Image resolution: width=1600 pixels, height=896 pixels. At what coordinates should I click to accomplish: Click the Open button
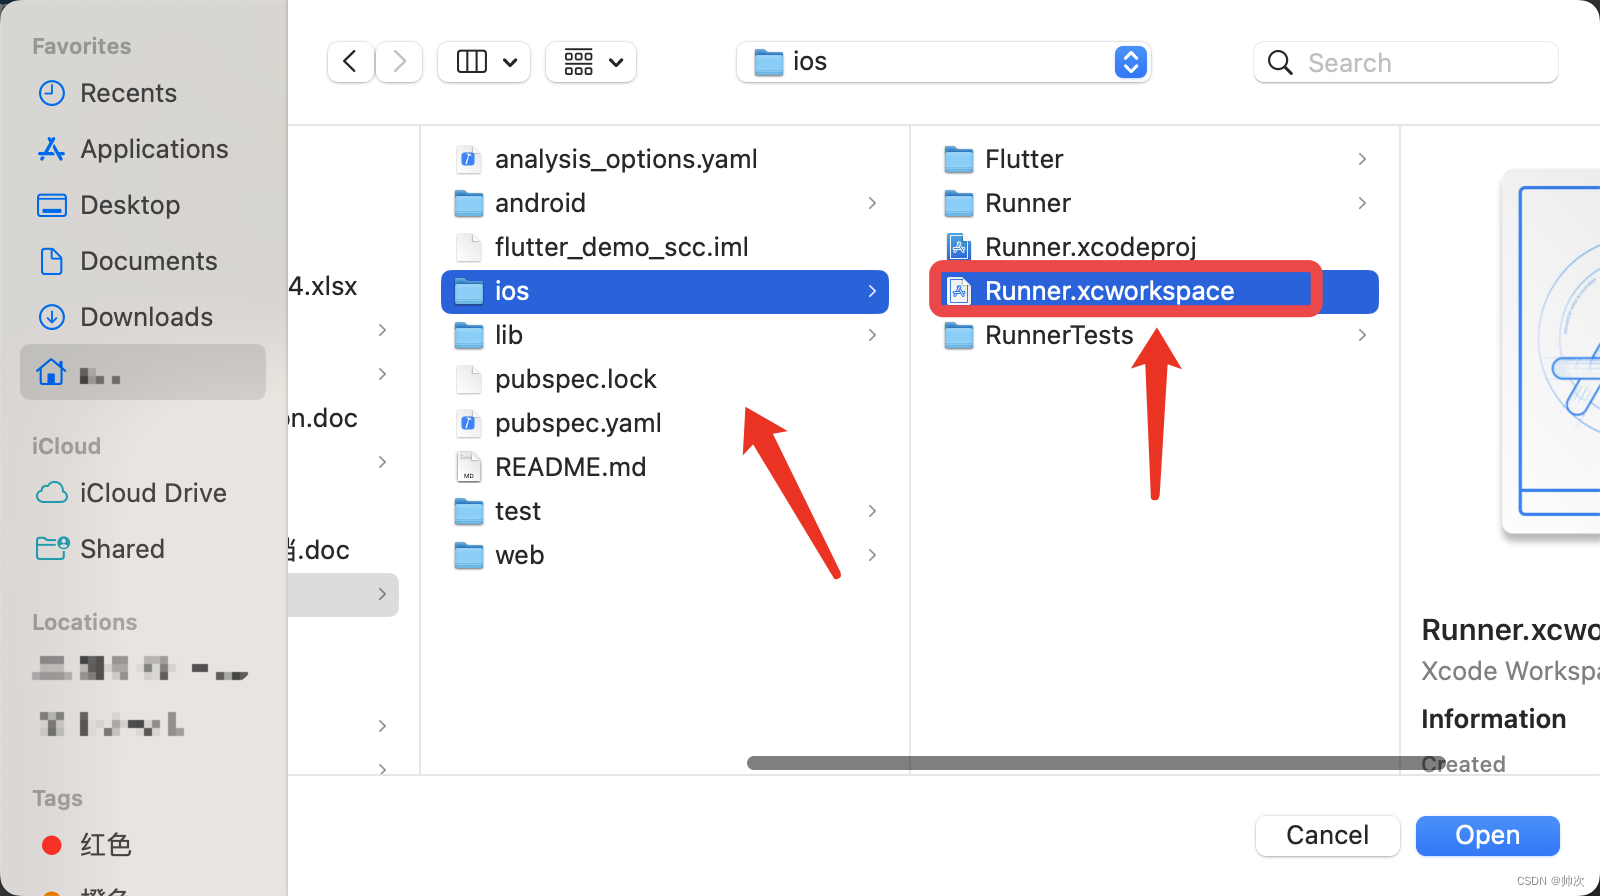1487,835
